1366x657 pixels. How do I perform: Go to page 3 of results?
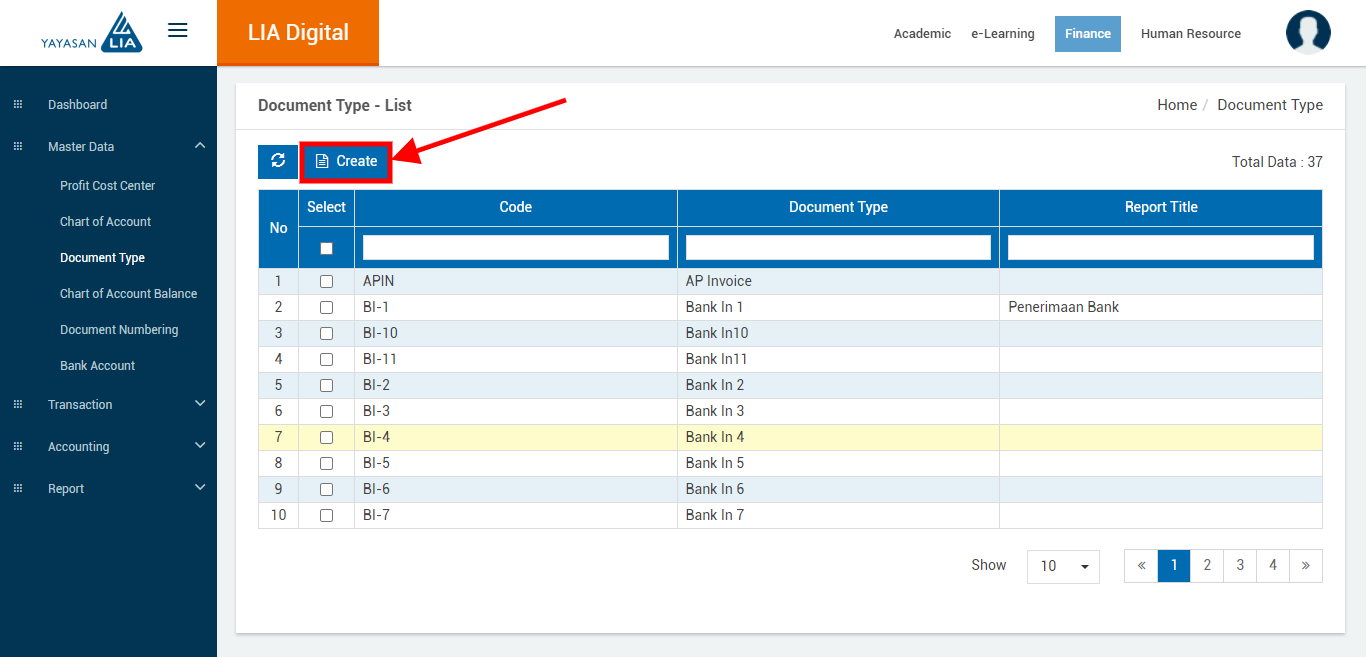(x=1239, y=566)
